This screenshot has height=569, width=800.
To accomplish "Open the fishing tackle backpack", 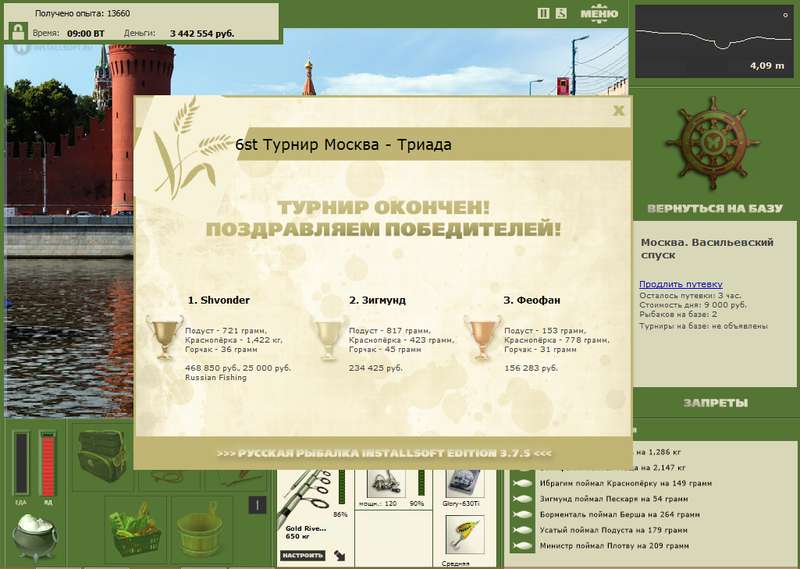I will 102,456.
